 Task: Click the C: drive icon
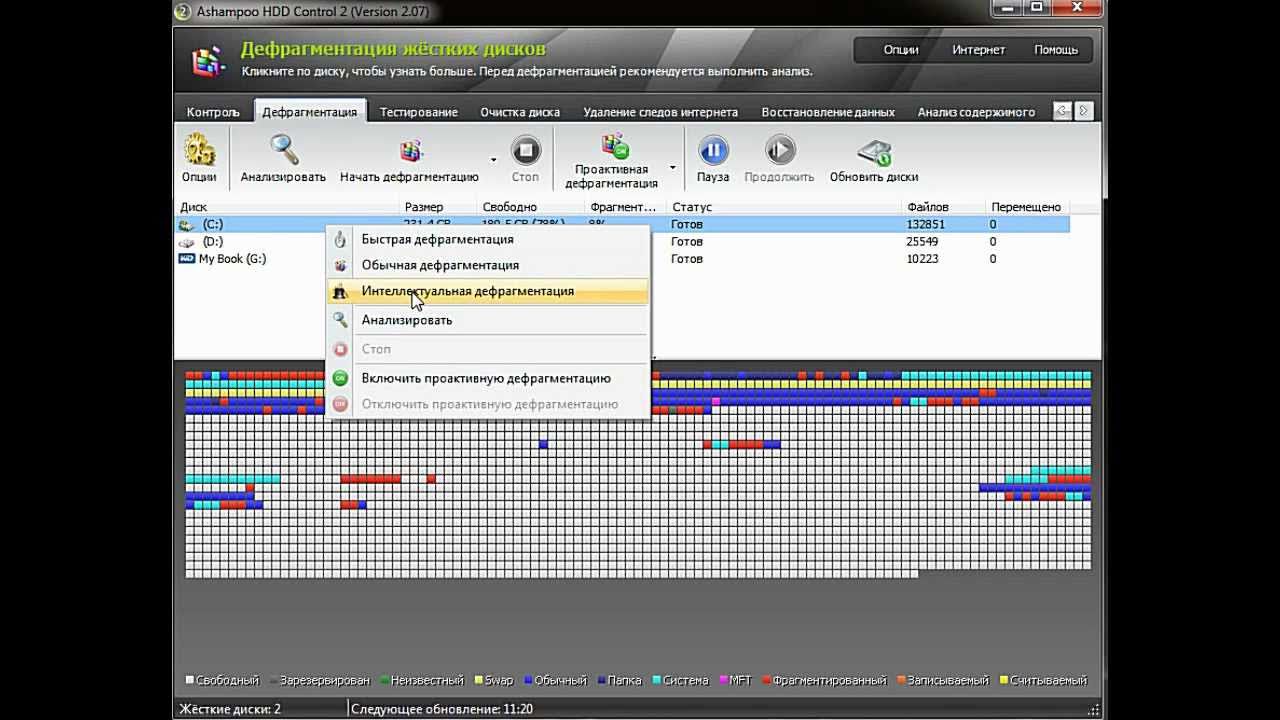[186, 225]
